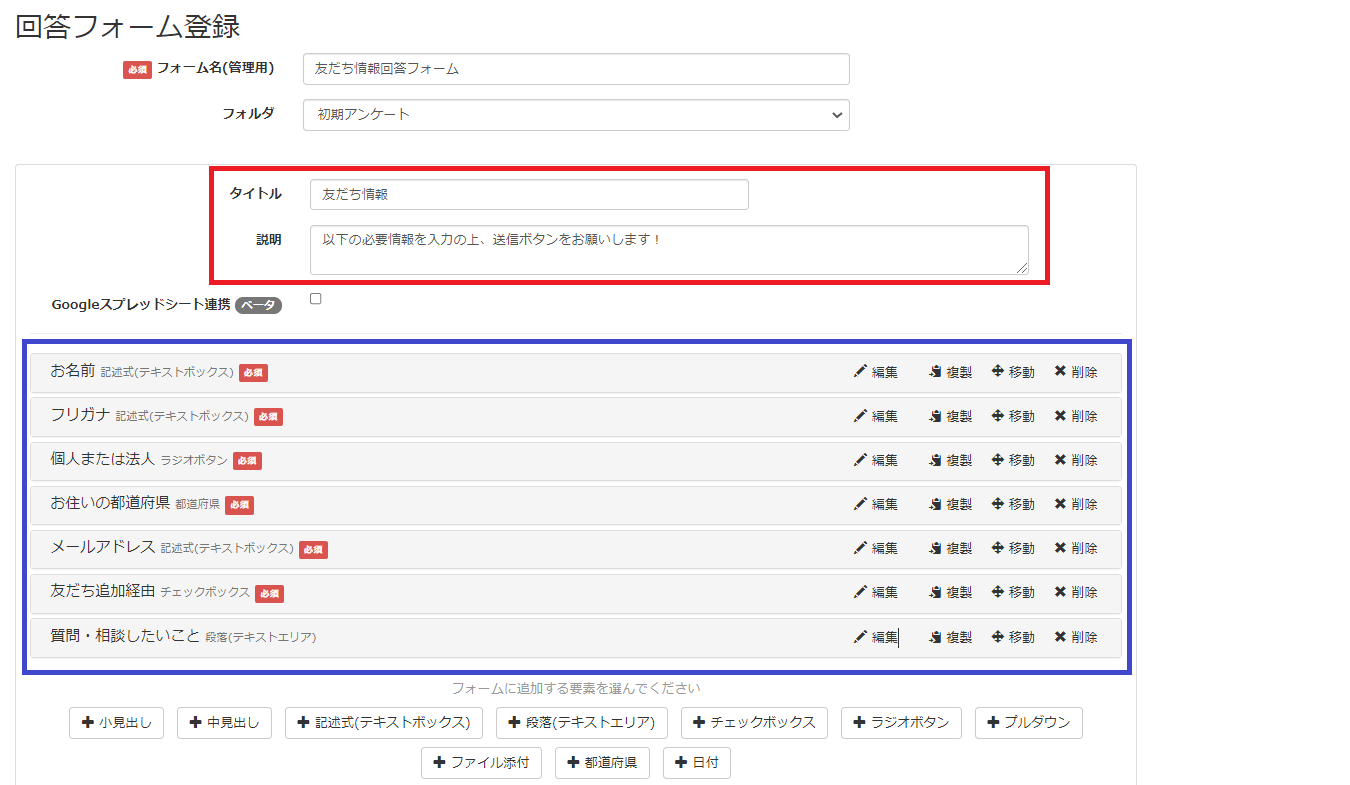The height and width of the screenshot is (785, 1350).
Task: Add a 日付 element to the form
Action: [x=697, y=762]
